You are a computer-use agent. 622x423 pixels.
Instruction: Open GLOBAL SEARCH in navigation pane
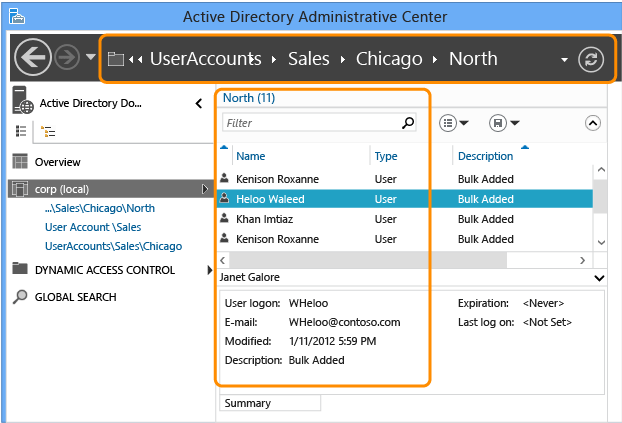[75, 297]
